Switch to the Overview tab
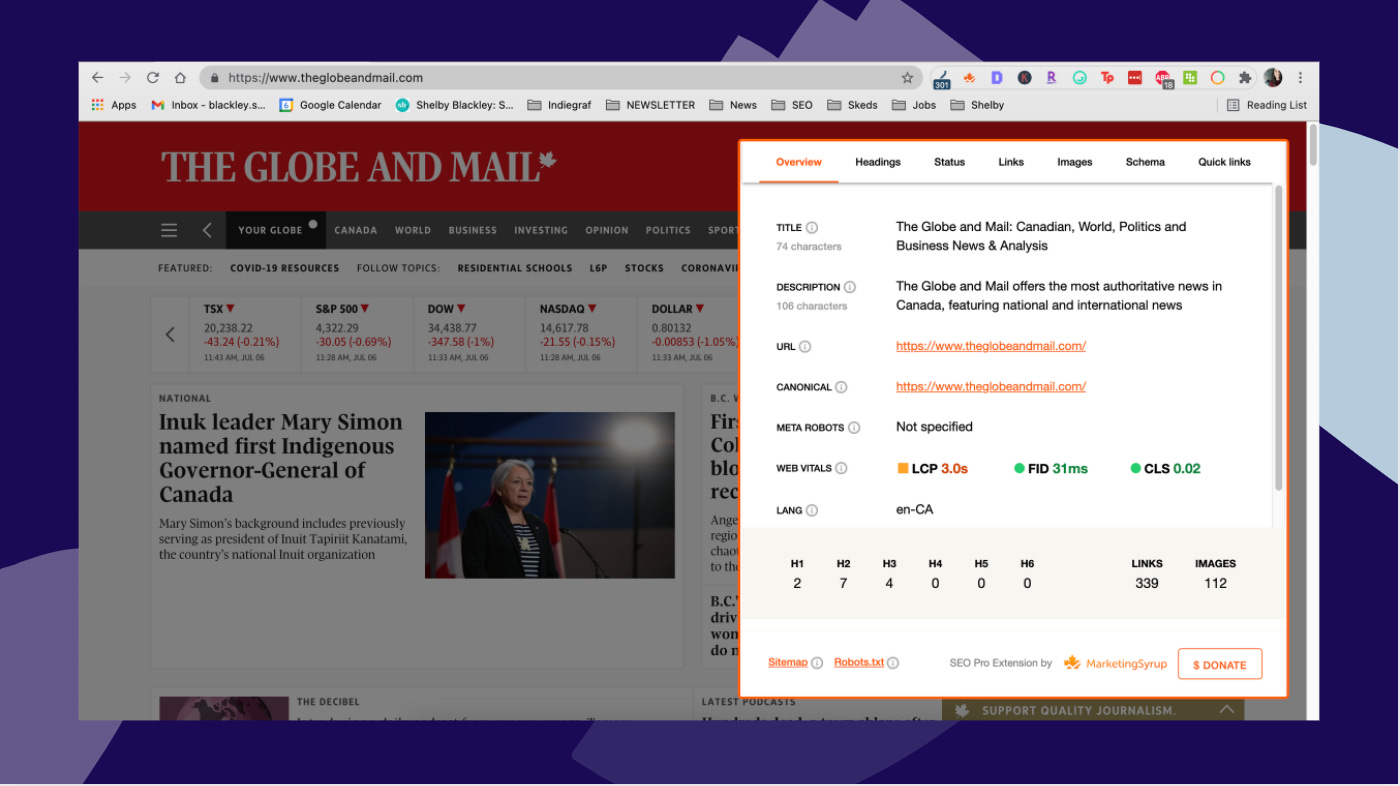Screen dimensions: 1400x786 (x=799, y=162)
